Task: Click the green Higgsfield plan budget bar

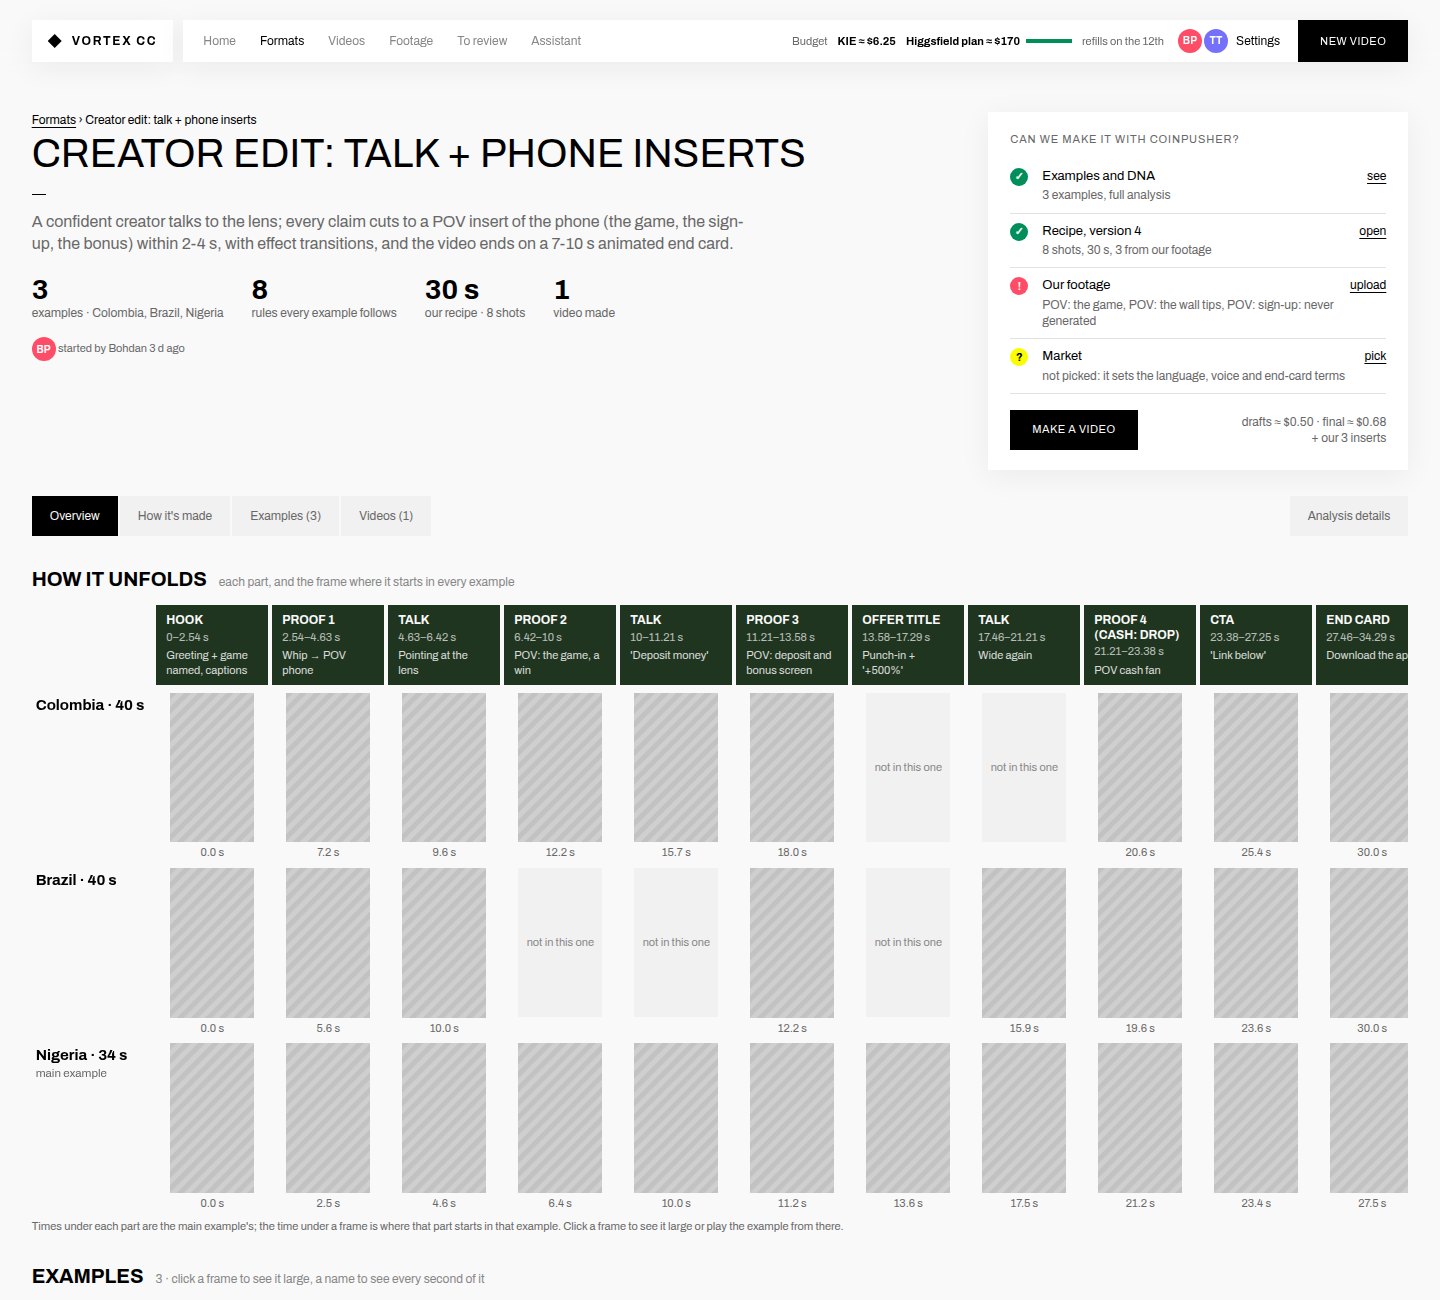Action: pos(1049,41)
